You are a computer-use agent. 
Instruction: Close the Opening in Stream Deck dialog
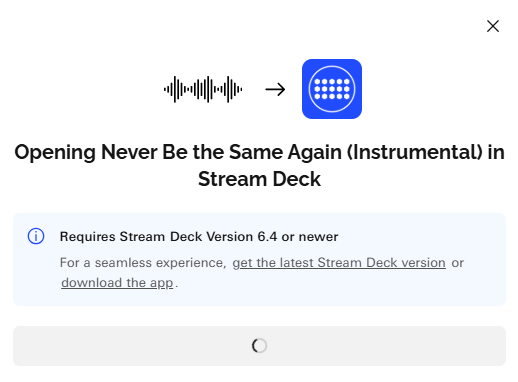point(493,26)
